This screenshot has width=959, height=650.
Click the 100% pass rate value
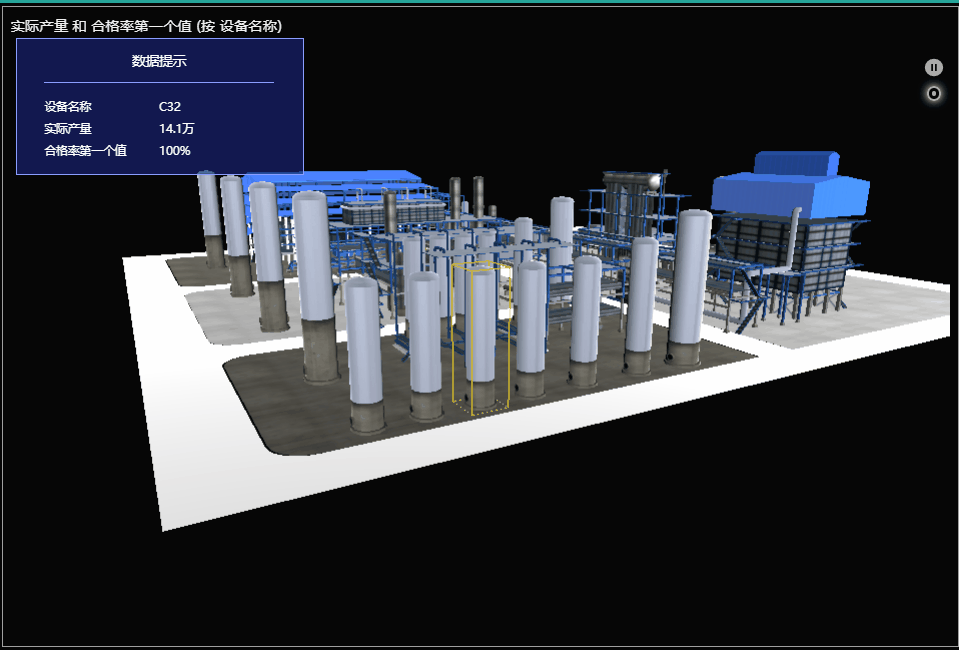(174, 151)
